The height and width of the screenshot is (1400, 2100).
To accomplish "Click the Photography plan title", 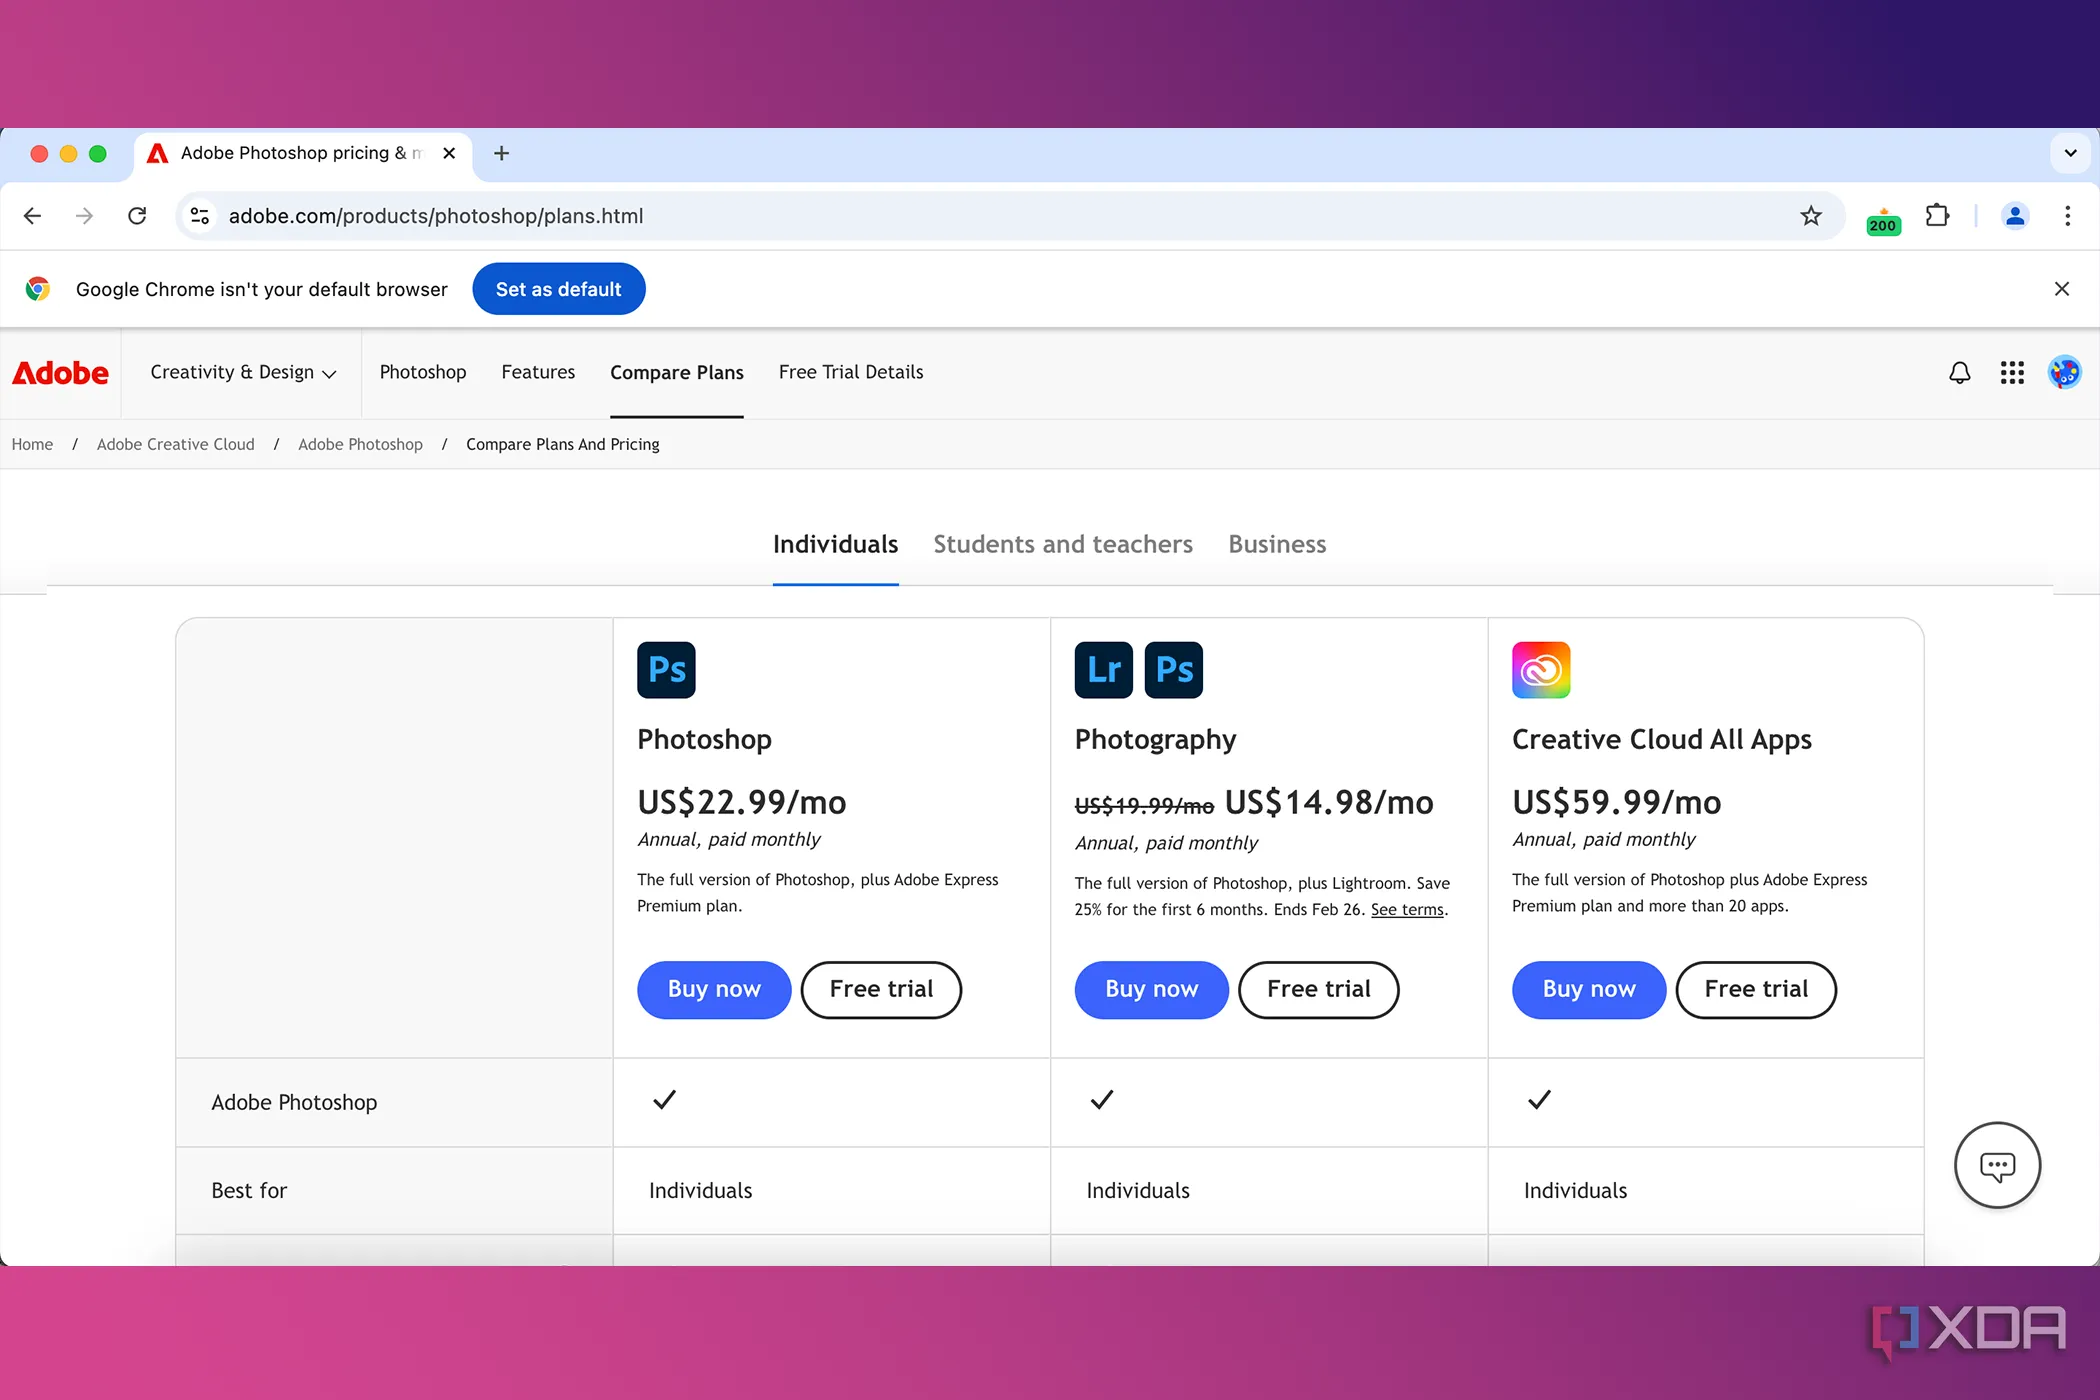I will coord(1155,739).
